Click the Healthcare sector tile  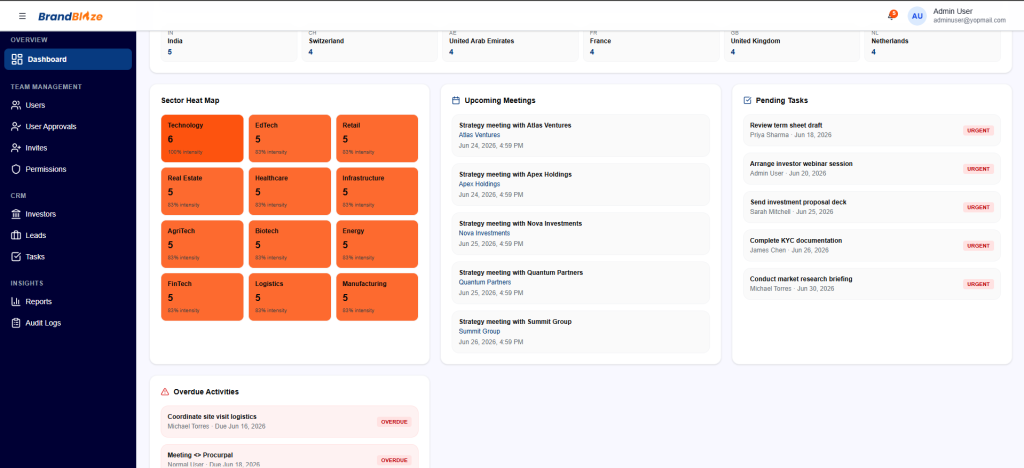pyautogui.click(x=290, y=191)
